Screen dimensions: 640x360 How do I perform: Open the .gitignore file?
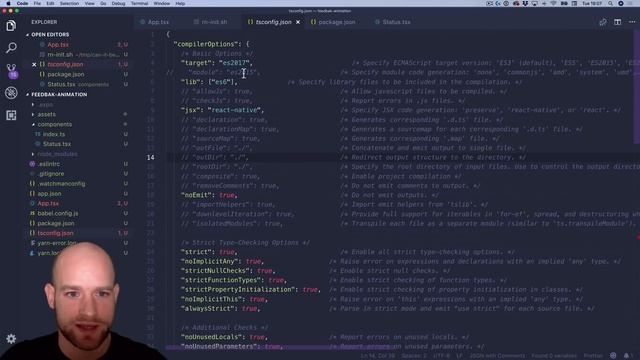51,174
